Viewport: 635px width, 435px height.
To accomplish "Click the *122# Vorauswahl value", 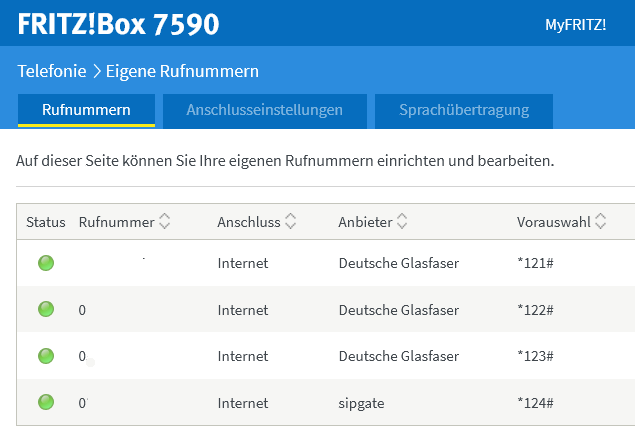I will point(535,310).
